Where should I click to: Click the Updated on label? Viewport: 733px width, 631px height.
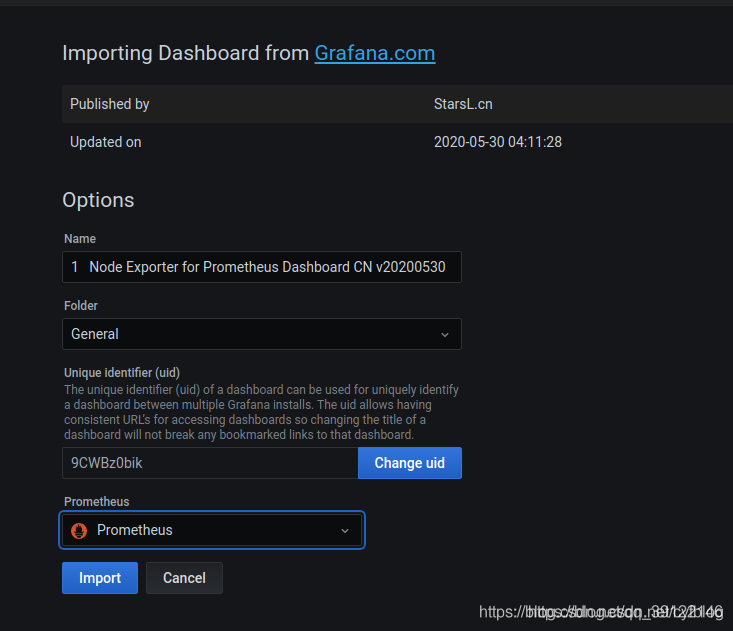coord(106,142)
